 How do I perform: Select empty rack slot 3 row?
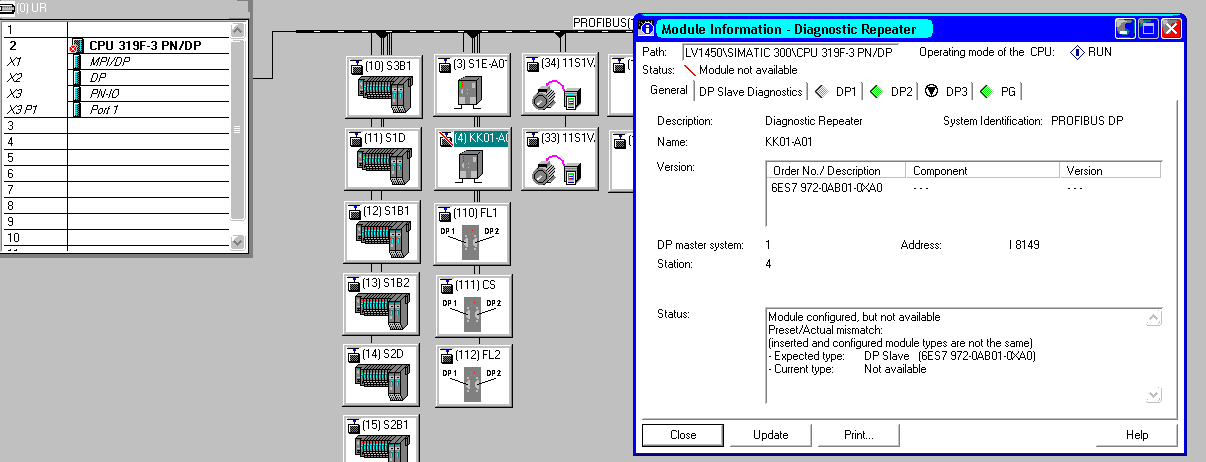pyautogui.click(x=116, y=125)
